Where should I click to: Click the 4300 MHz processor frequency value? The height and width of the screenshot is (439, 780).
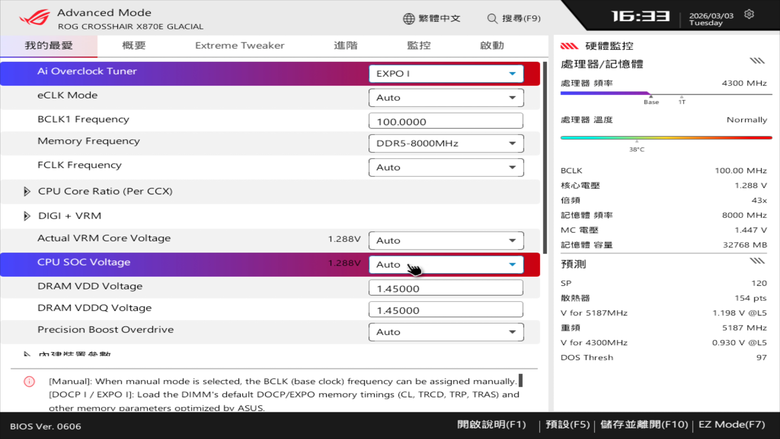tap(744, 83)
